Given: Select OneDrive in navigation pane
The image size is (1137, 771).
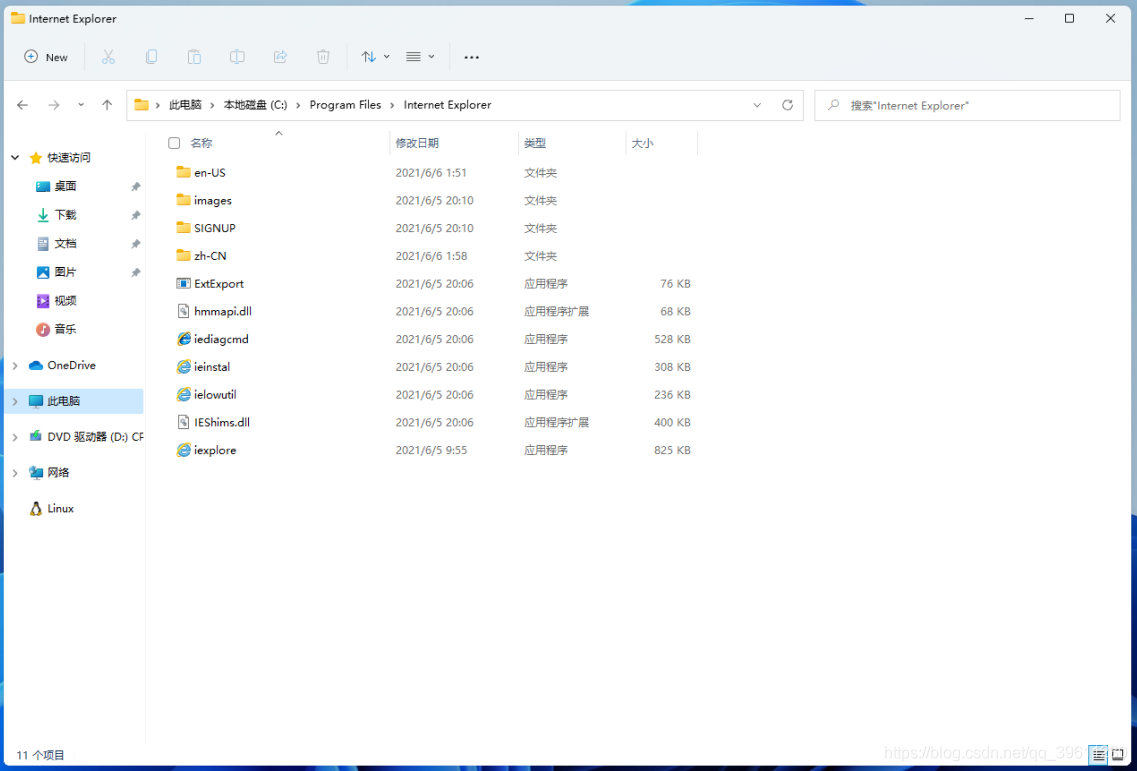Looking at the screenshot, I should pyautogui.click(x=72, y=366).
